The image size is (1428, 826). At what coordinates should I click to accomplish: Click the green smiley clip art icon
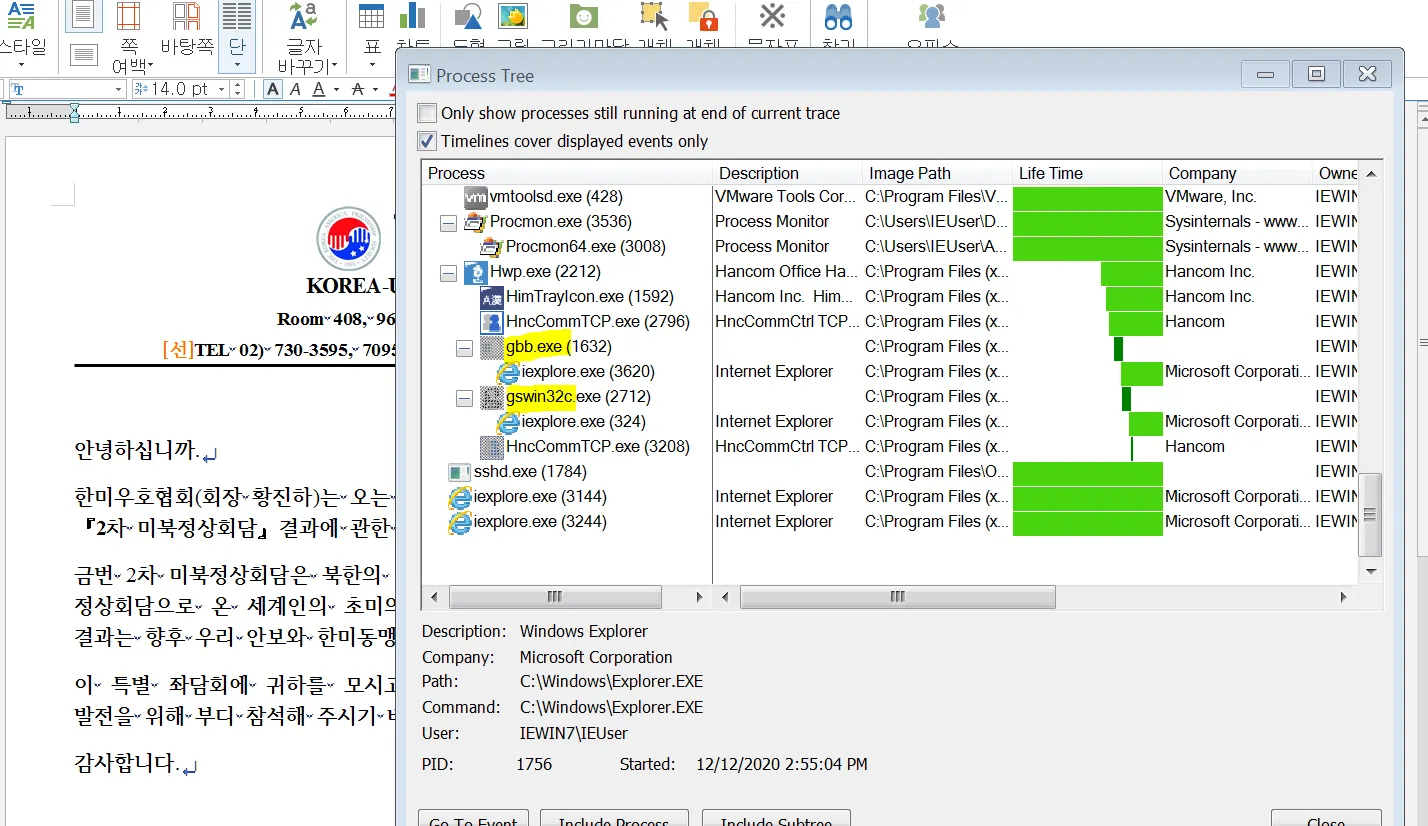tap(584, 17)
